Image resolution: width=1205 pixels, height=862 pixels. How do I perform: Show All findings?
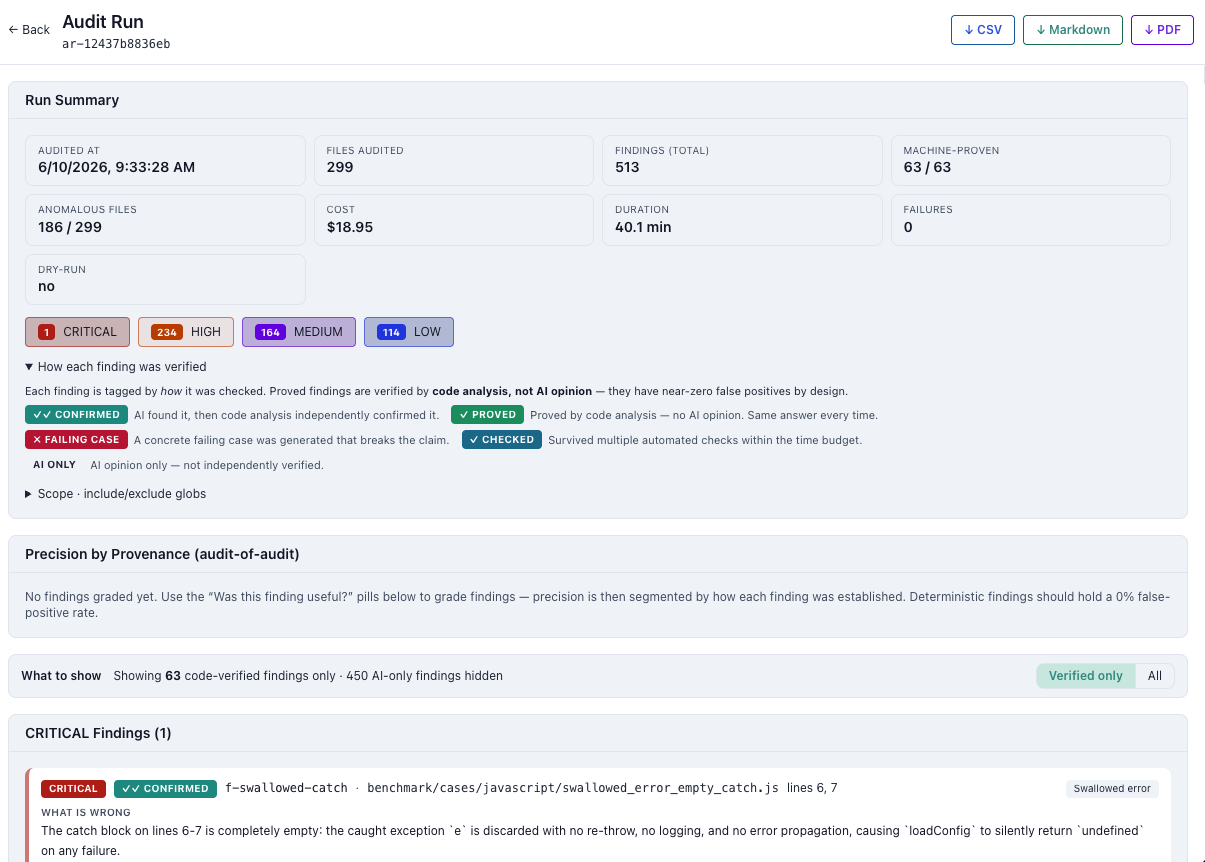pos(1154,676)
